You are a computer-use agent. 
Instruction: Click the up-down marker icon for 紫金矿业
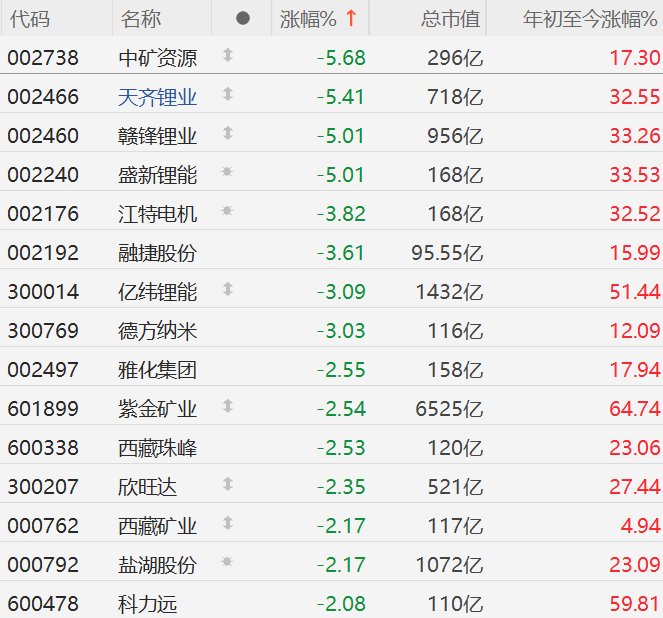[x=228, y=406]
